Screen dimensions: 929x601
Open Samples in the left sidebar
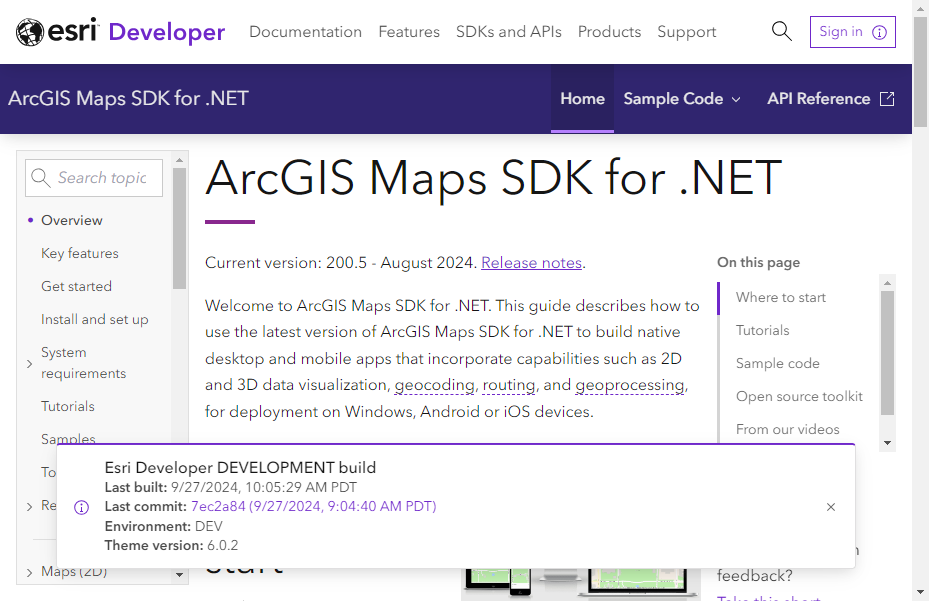68,439
